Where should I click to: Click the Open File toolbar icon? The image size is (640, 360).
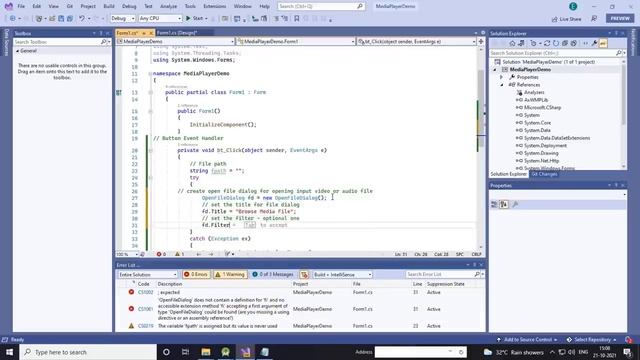[52, 18]
